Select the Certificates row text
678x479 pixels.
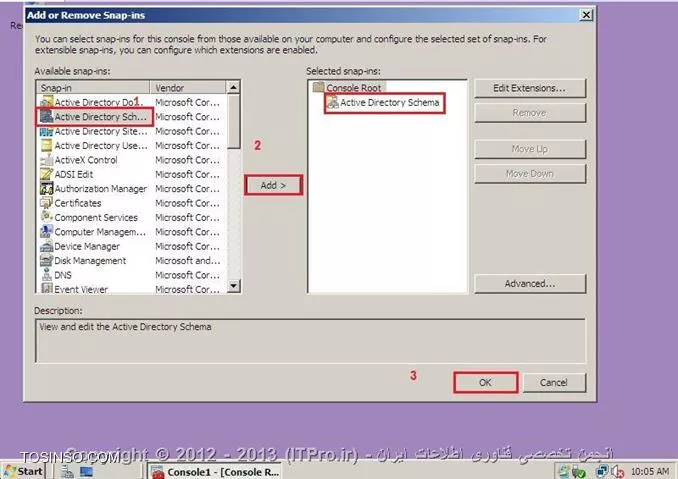pos(78,203)
